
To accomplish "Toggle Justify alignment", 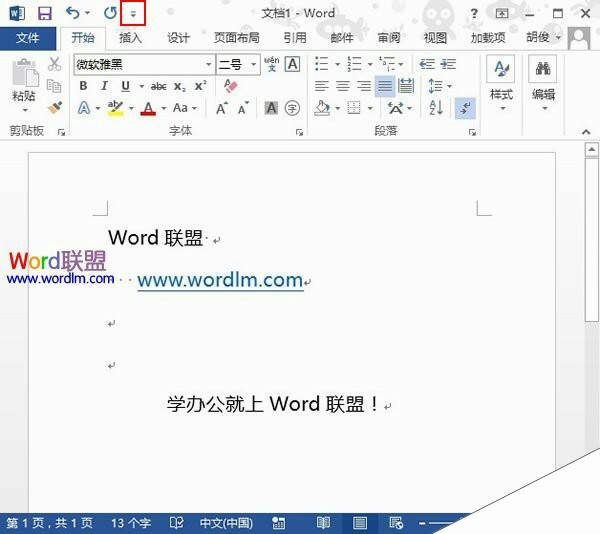I will pyautogui.click(x=385, y=86).
